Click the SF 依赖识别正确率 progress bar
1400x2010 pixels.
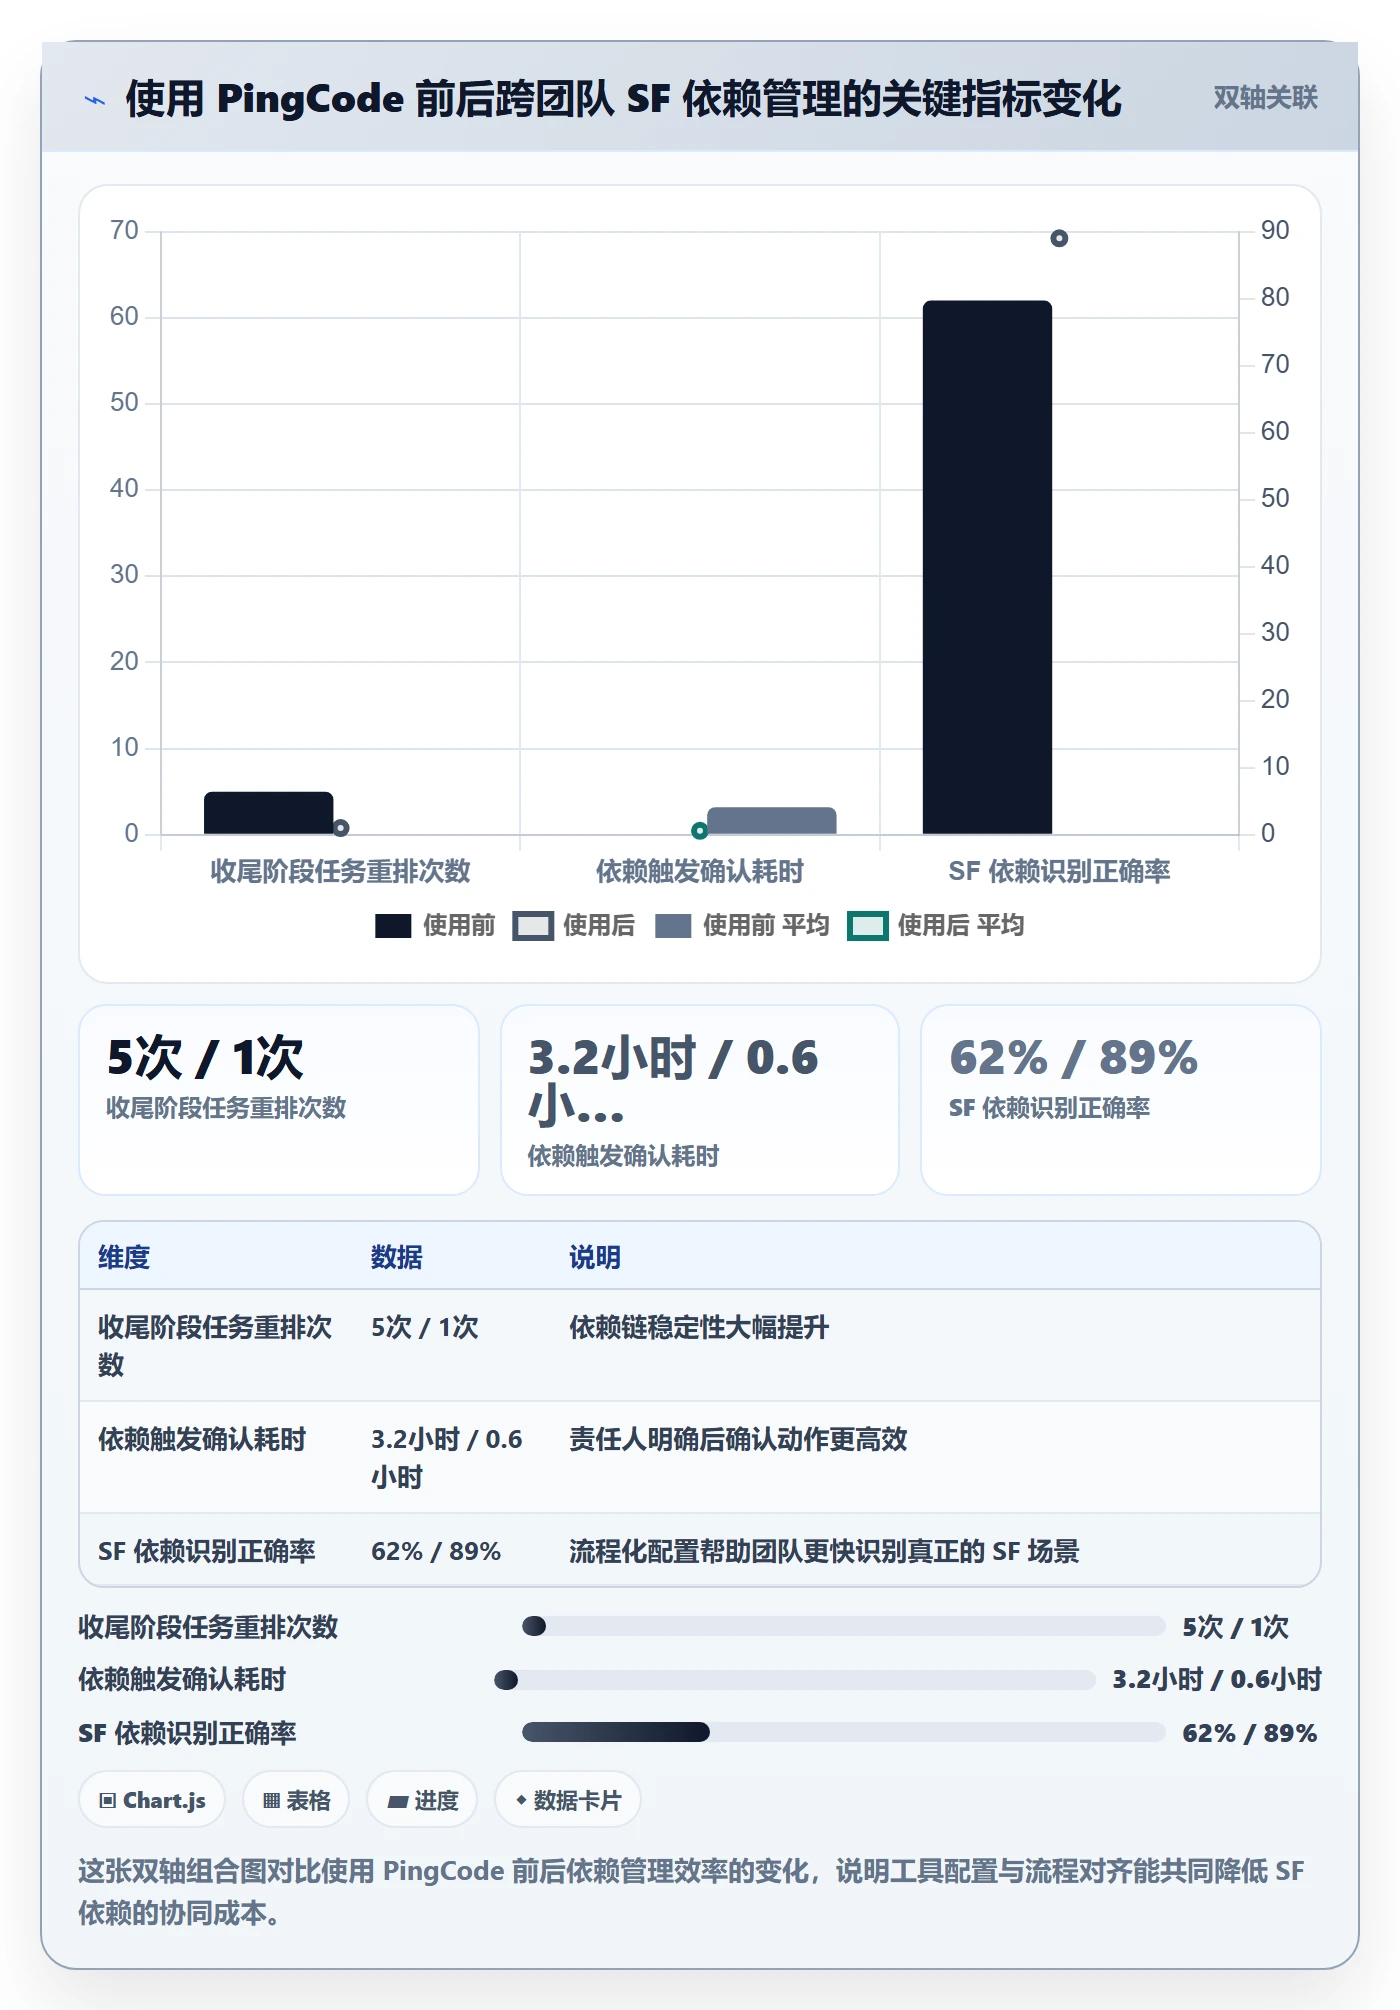click(843, 1732)
